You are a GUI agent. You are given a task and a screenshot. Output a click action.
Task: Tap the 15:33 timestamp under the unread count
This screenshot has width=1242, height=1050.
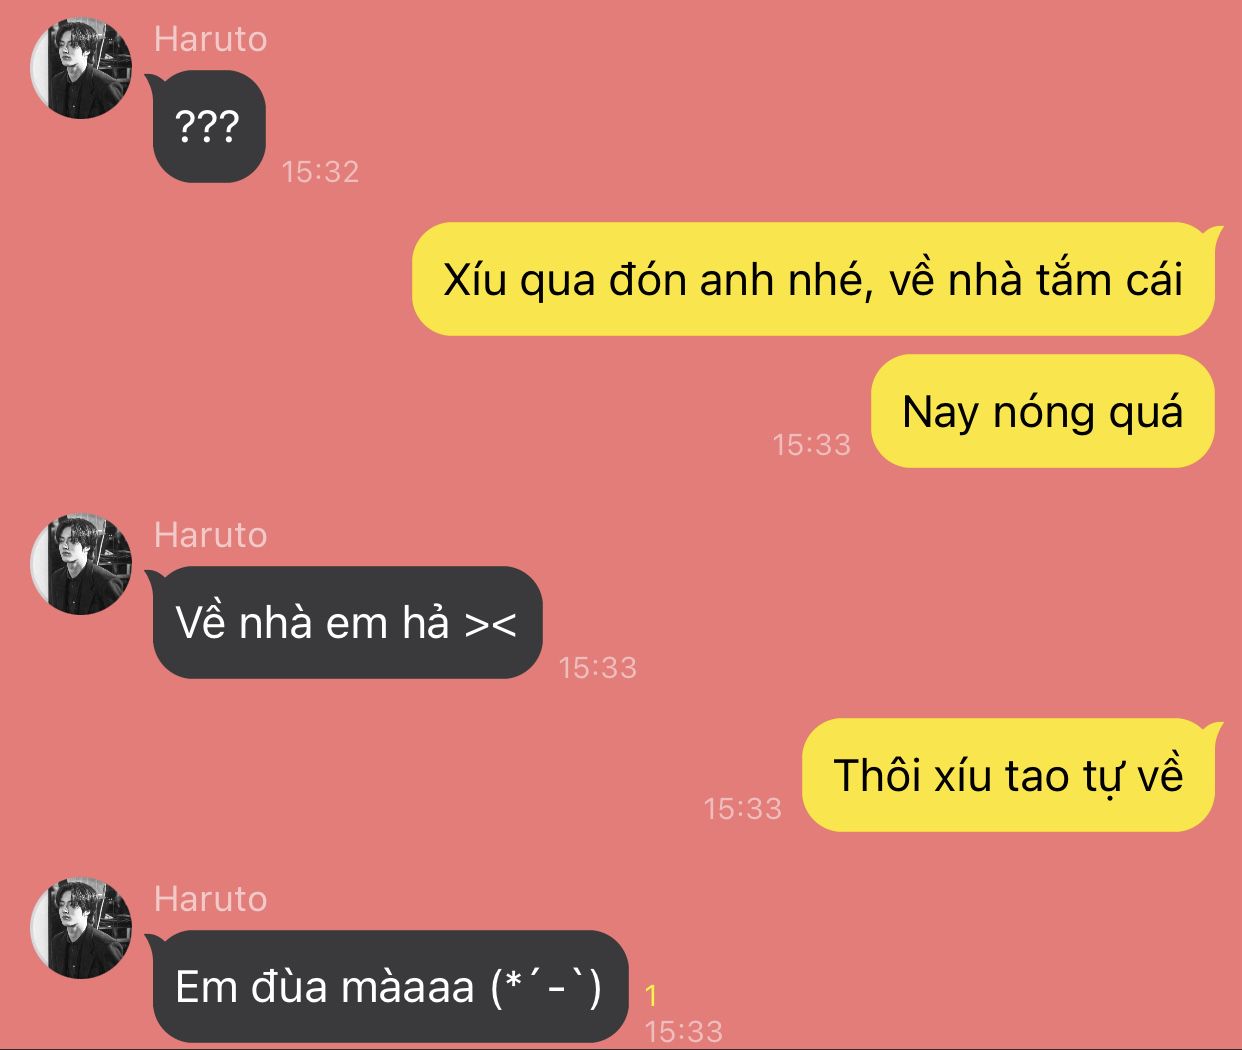(x=684, y=1031)
